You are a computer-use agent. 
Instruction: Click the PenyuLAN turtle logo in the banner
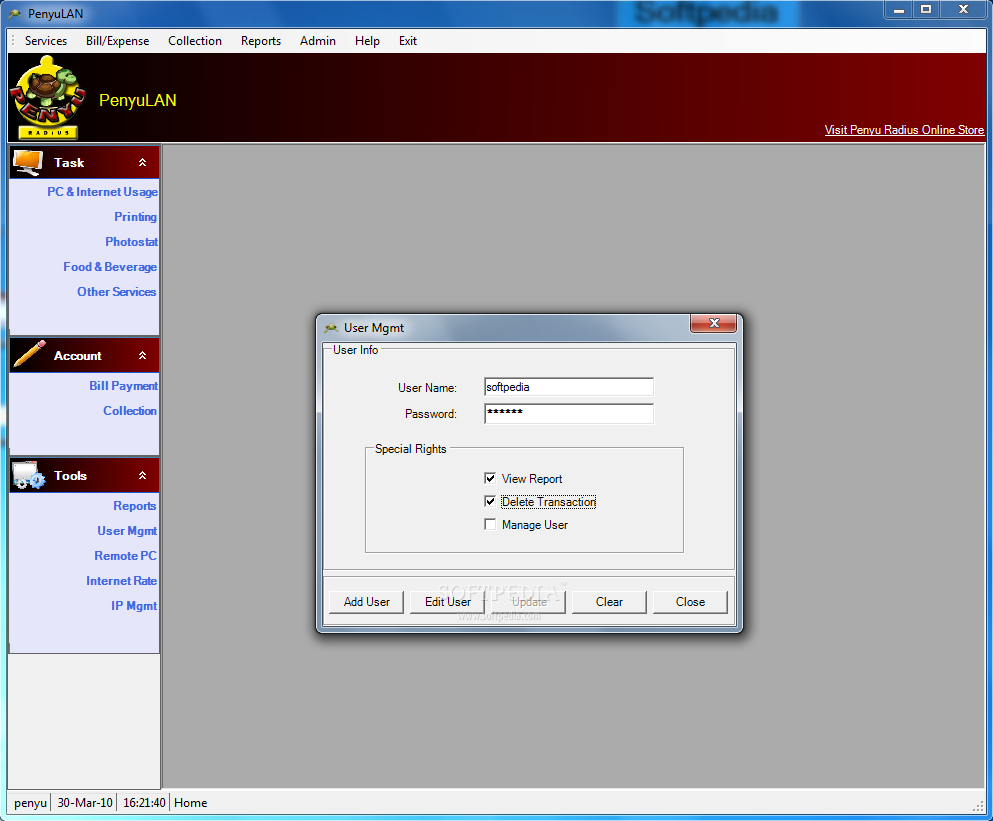48,98
